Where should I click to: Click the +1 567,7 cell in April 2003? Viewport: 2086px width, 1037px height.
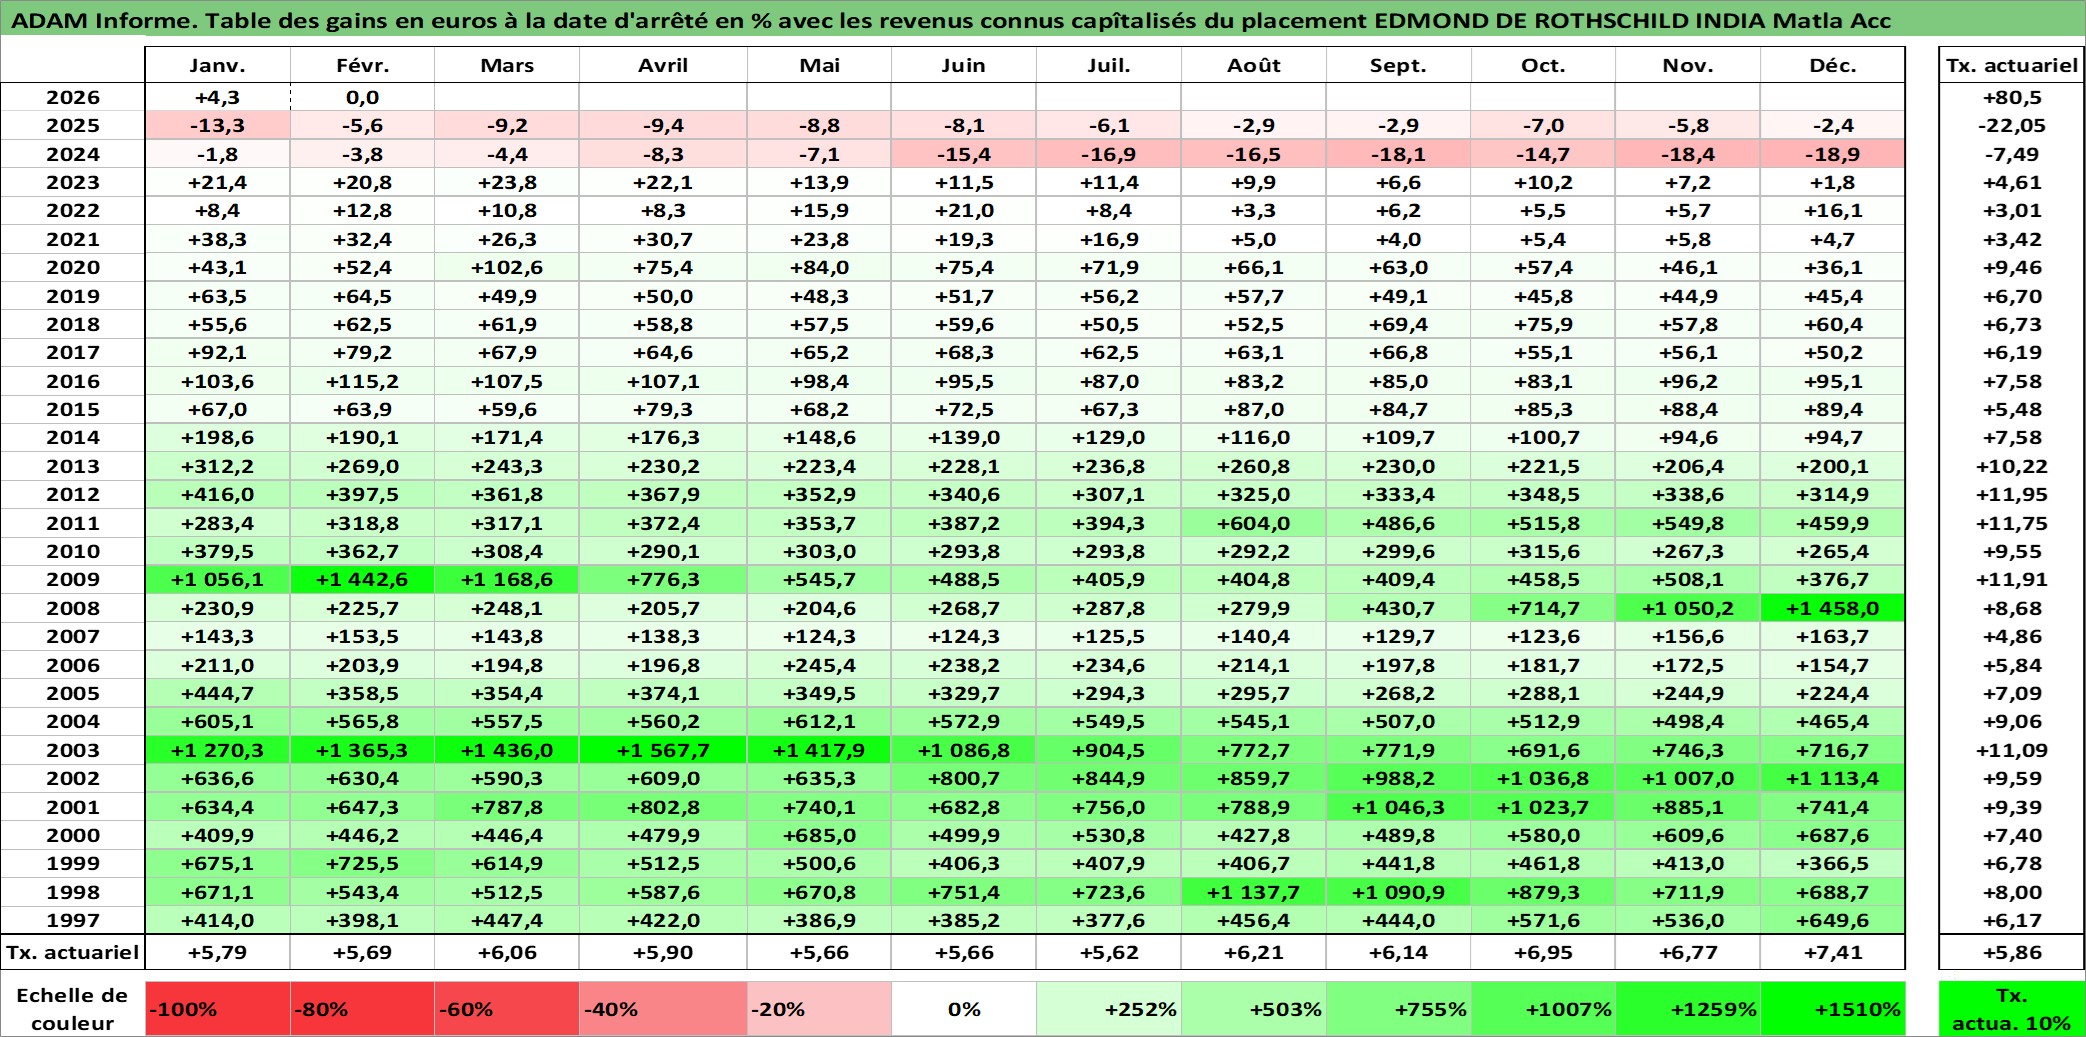(663, 750)
